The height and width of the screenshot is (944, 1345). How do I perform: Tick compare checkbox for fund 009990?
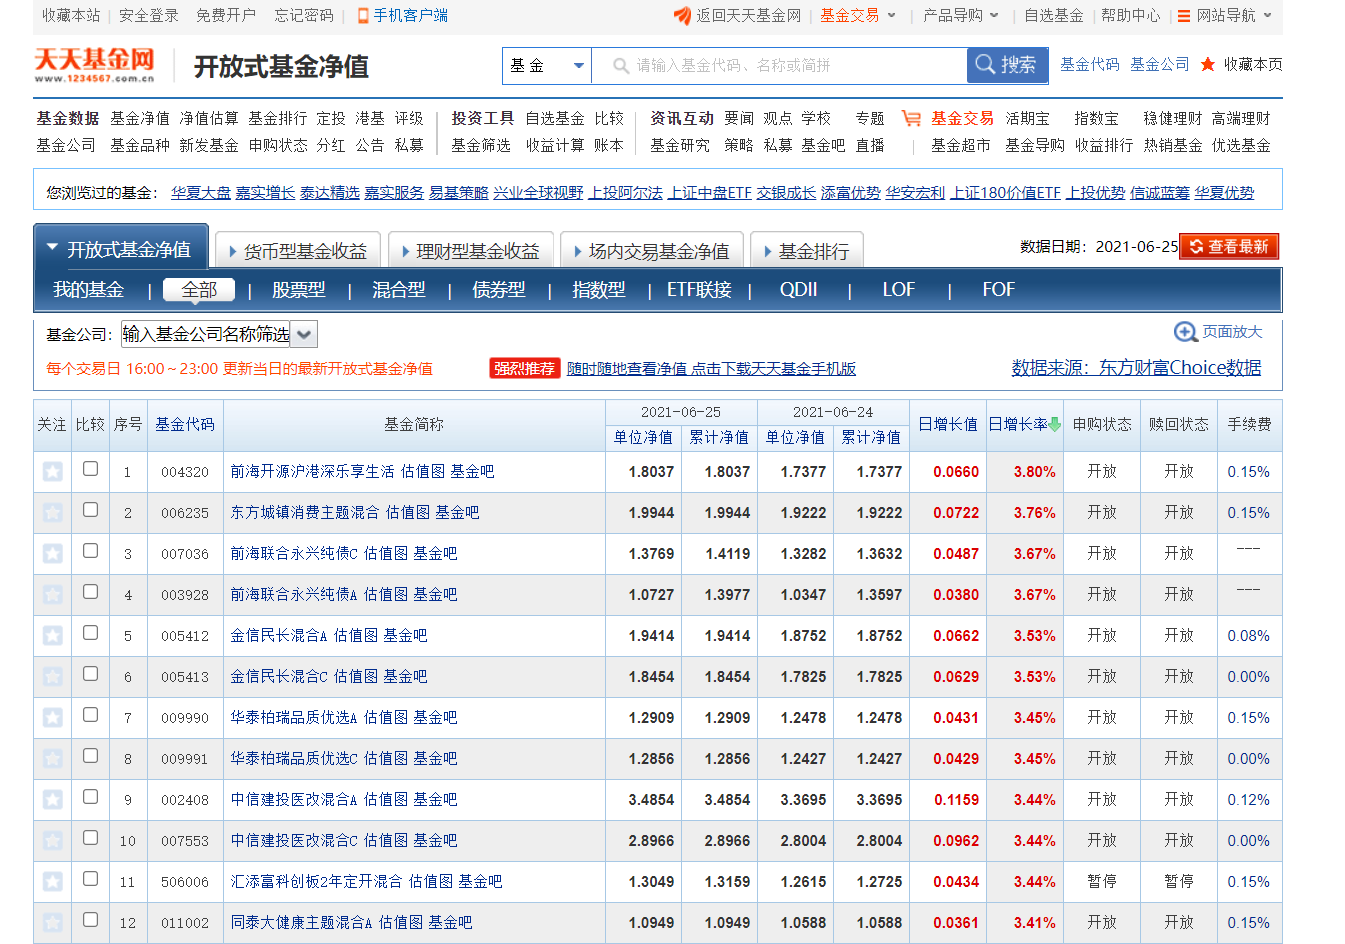pyautogui.click(x=90, y=715)
